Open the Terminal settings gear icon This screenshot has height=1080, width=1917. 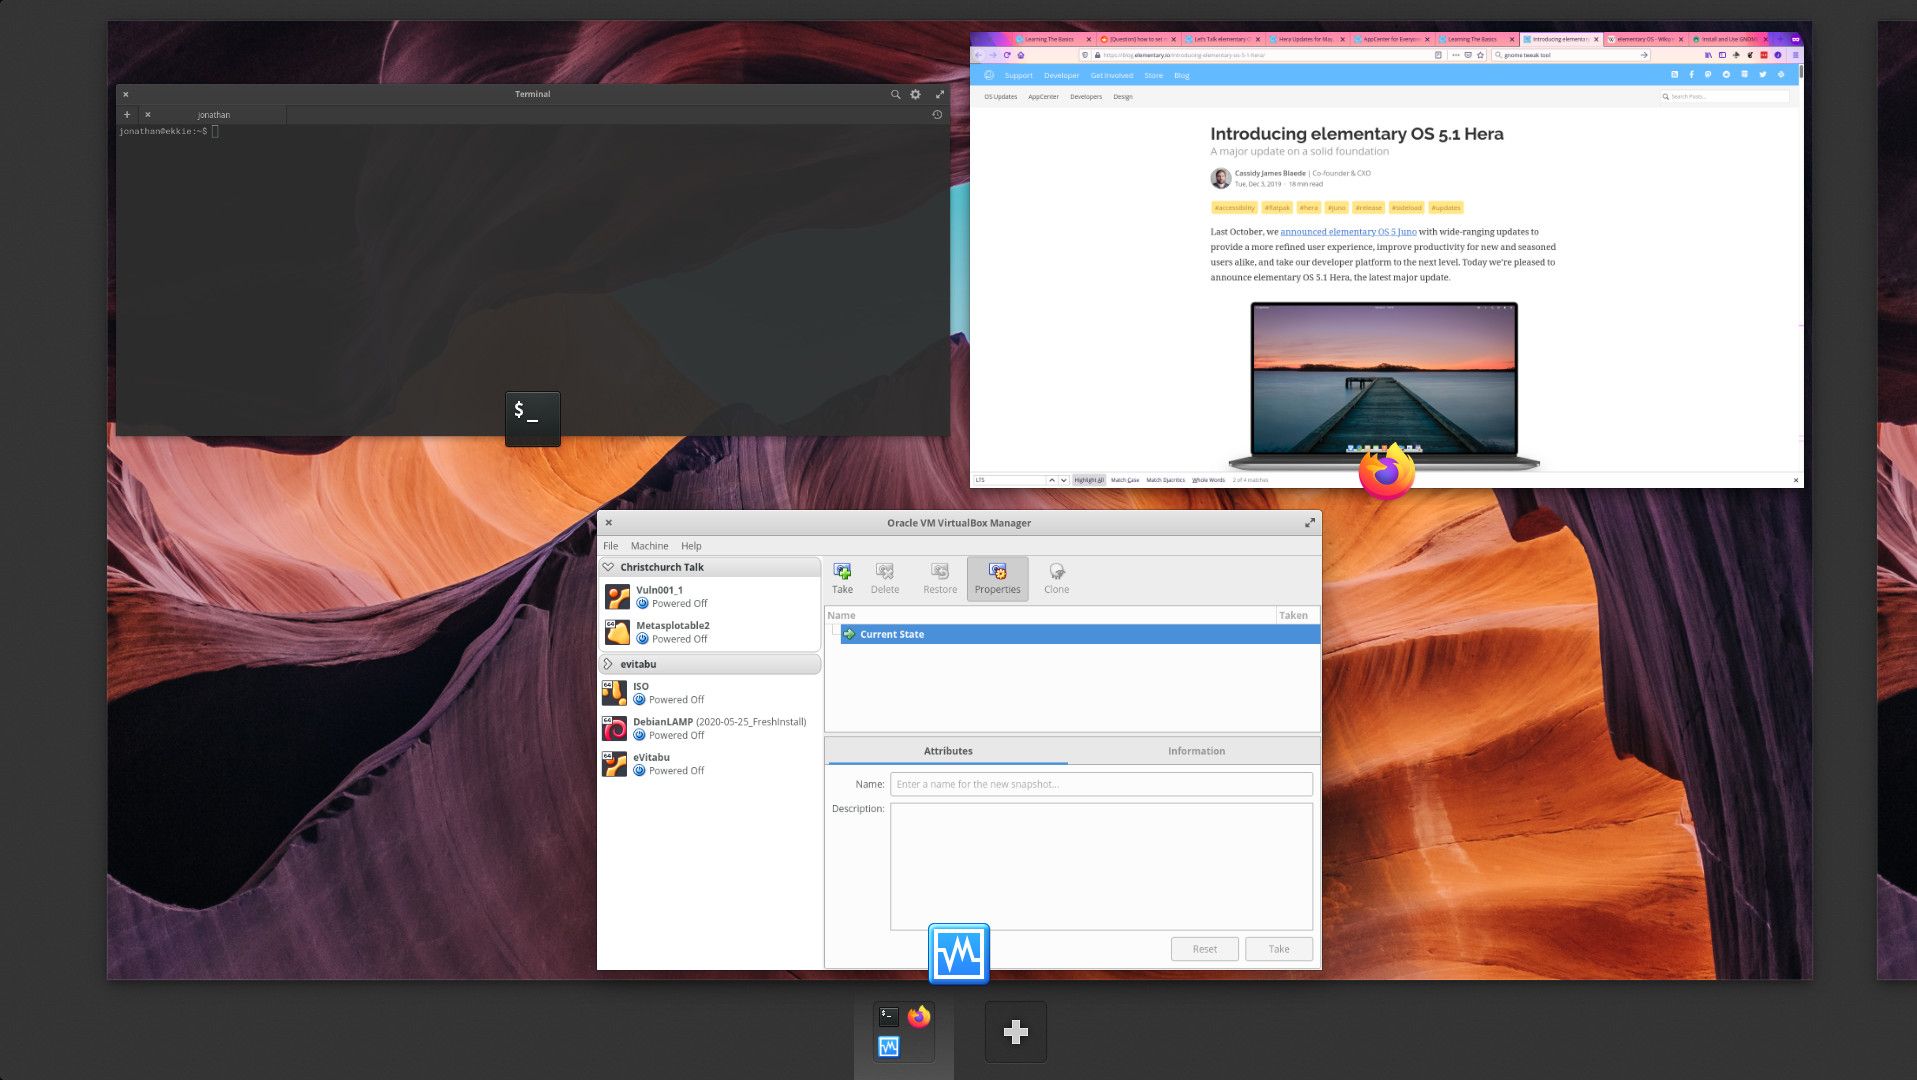[915, 94]
